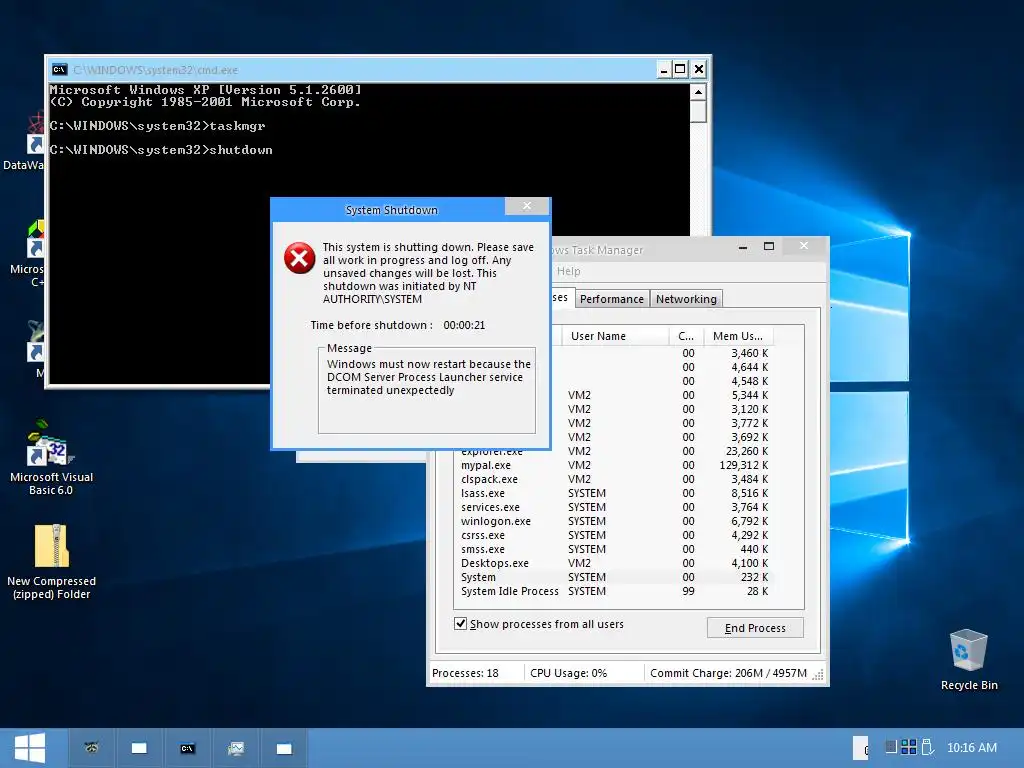Select the mypal.exe process row
This screenshot has height=768, width=1024.
[x=614, y=465]
